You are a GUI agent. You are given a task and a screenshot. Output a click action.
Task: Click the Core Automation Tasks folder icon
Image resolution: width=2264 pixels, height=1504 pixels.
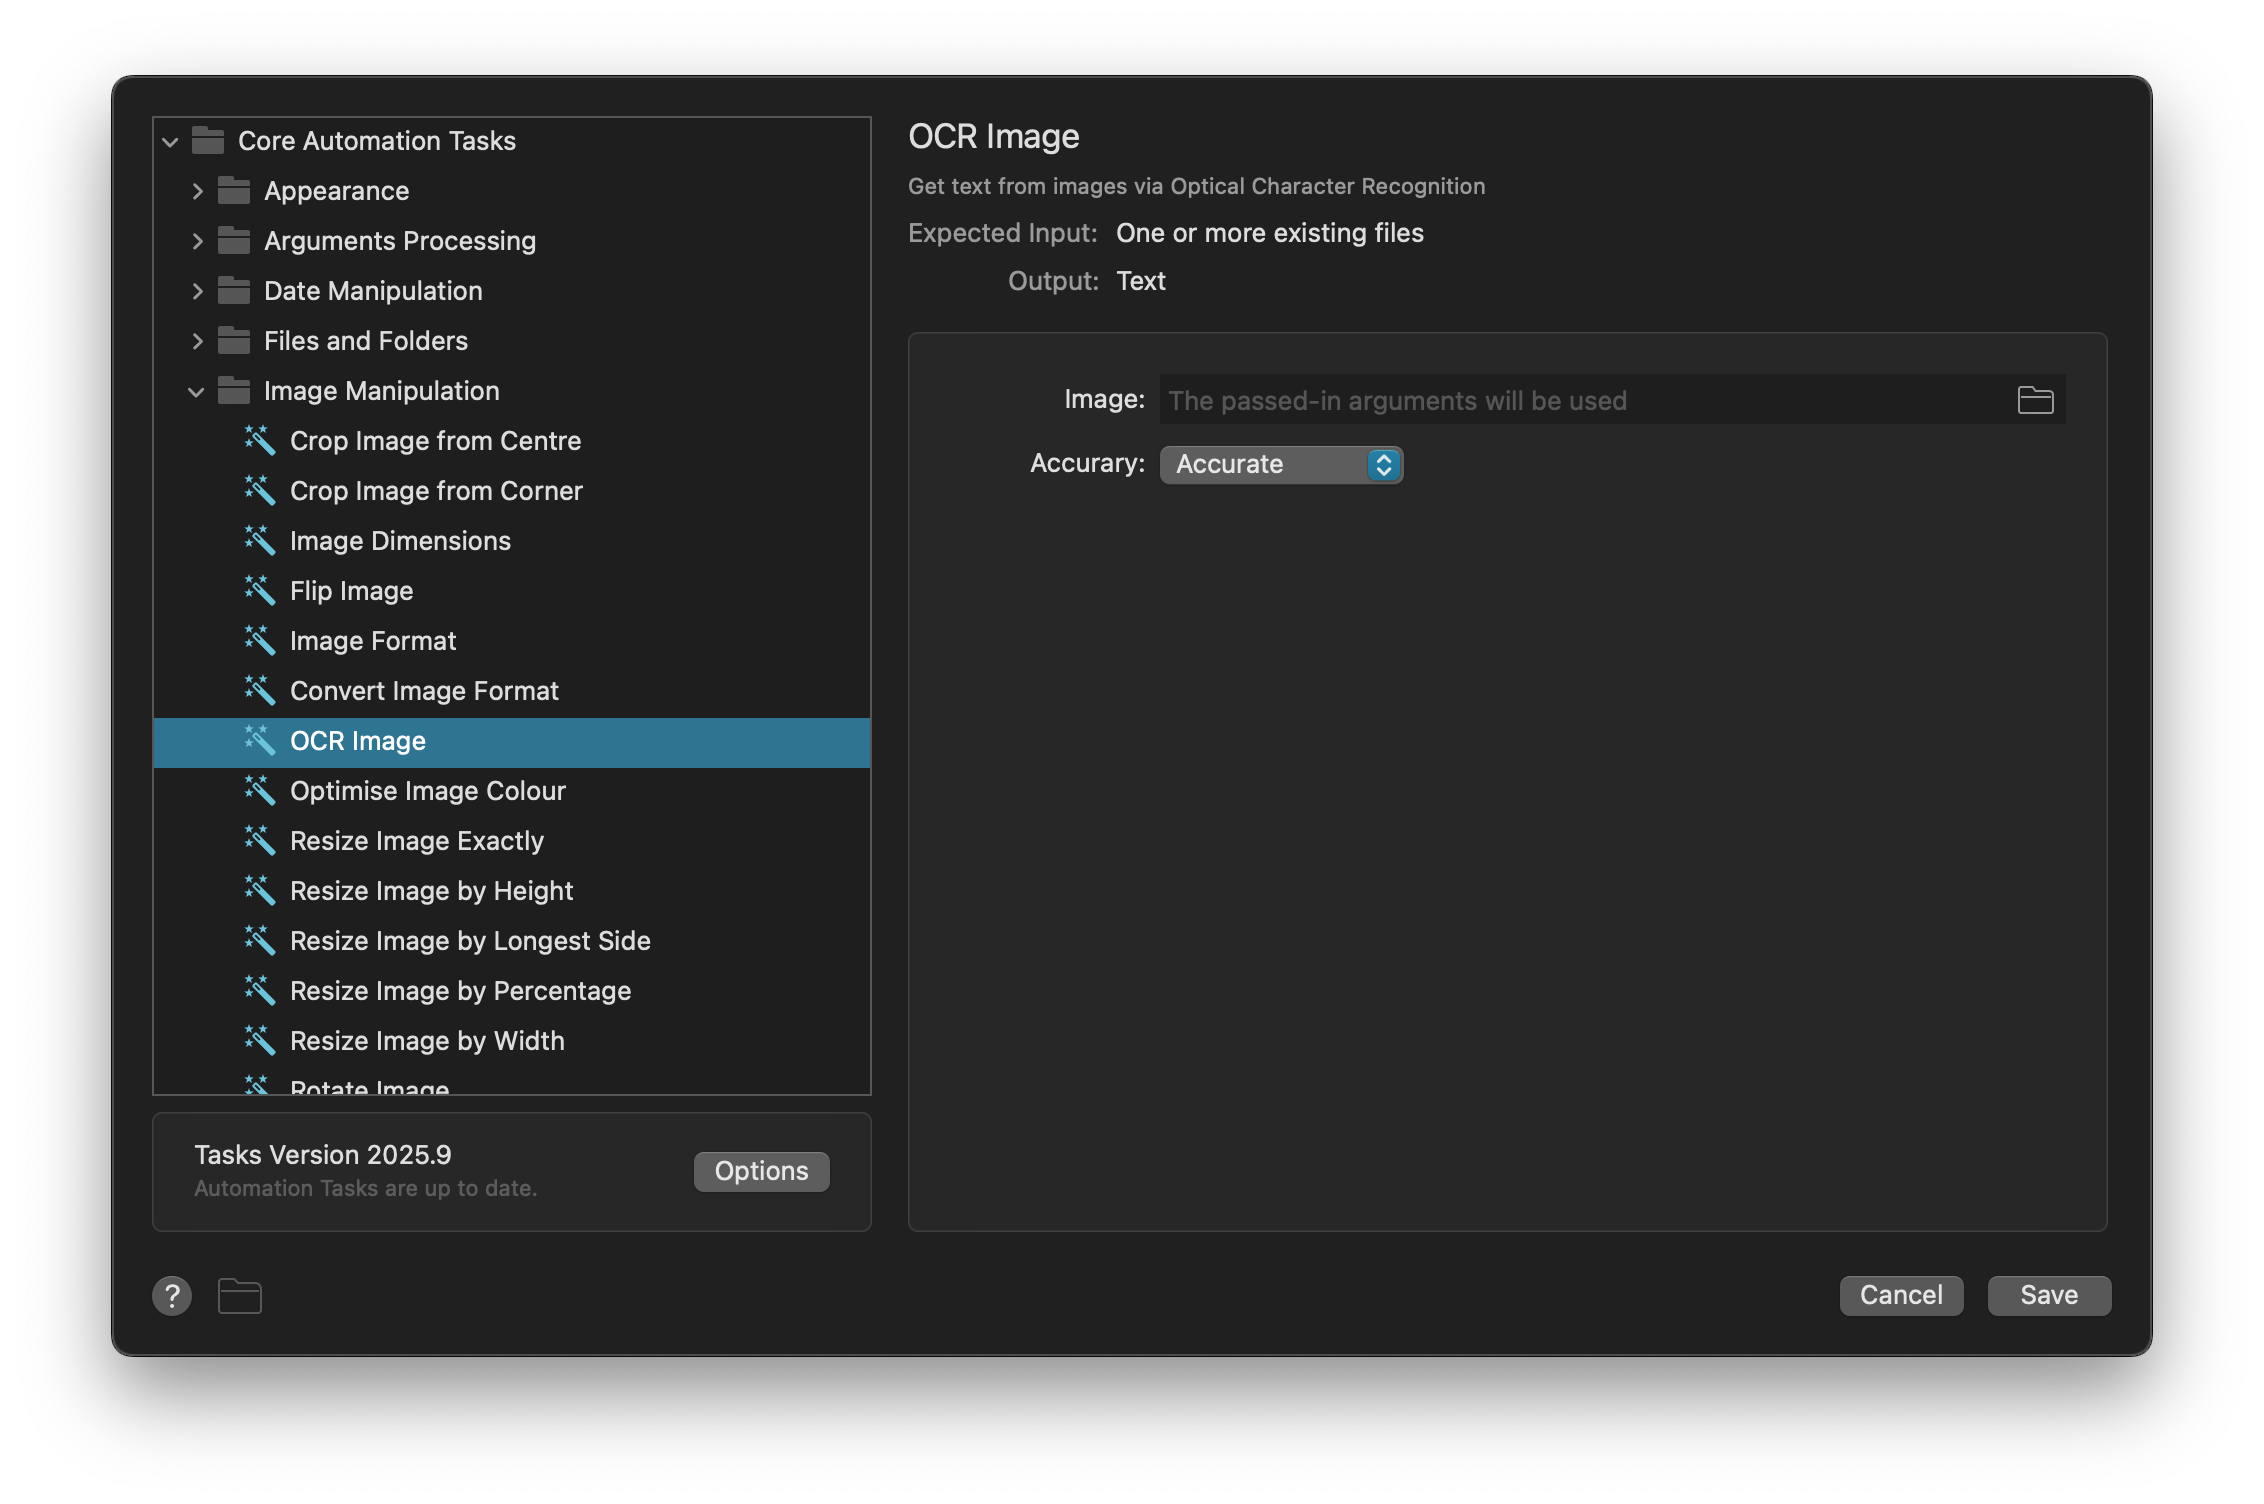pos(208,140)
